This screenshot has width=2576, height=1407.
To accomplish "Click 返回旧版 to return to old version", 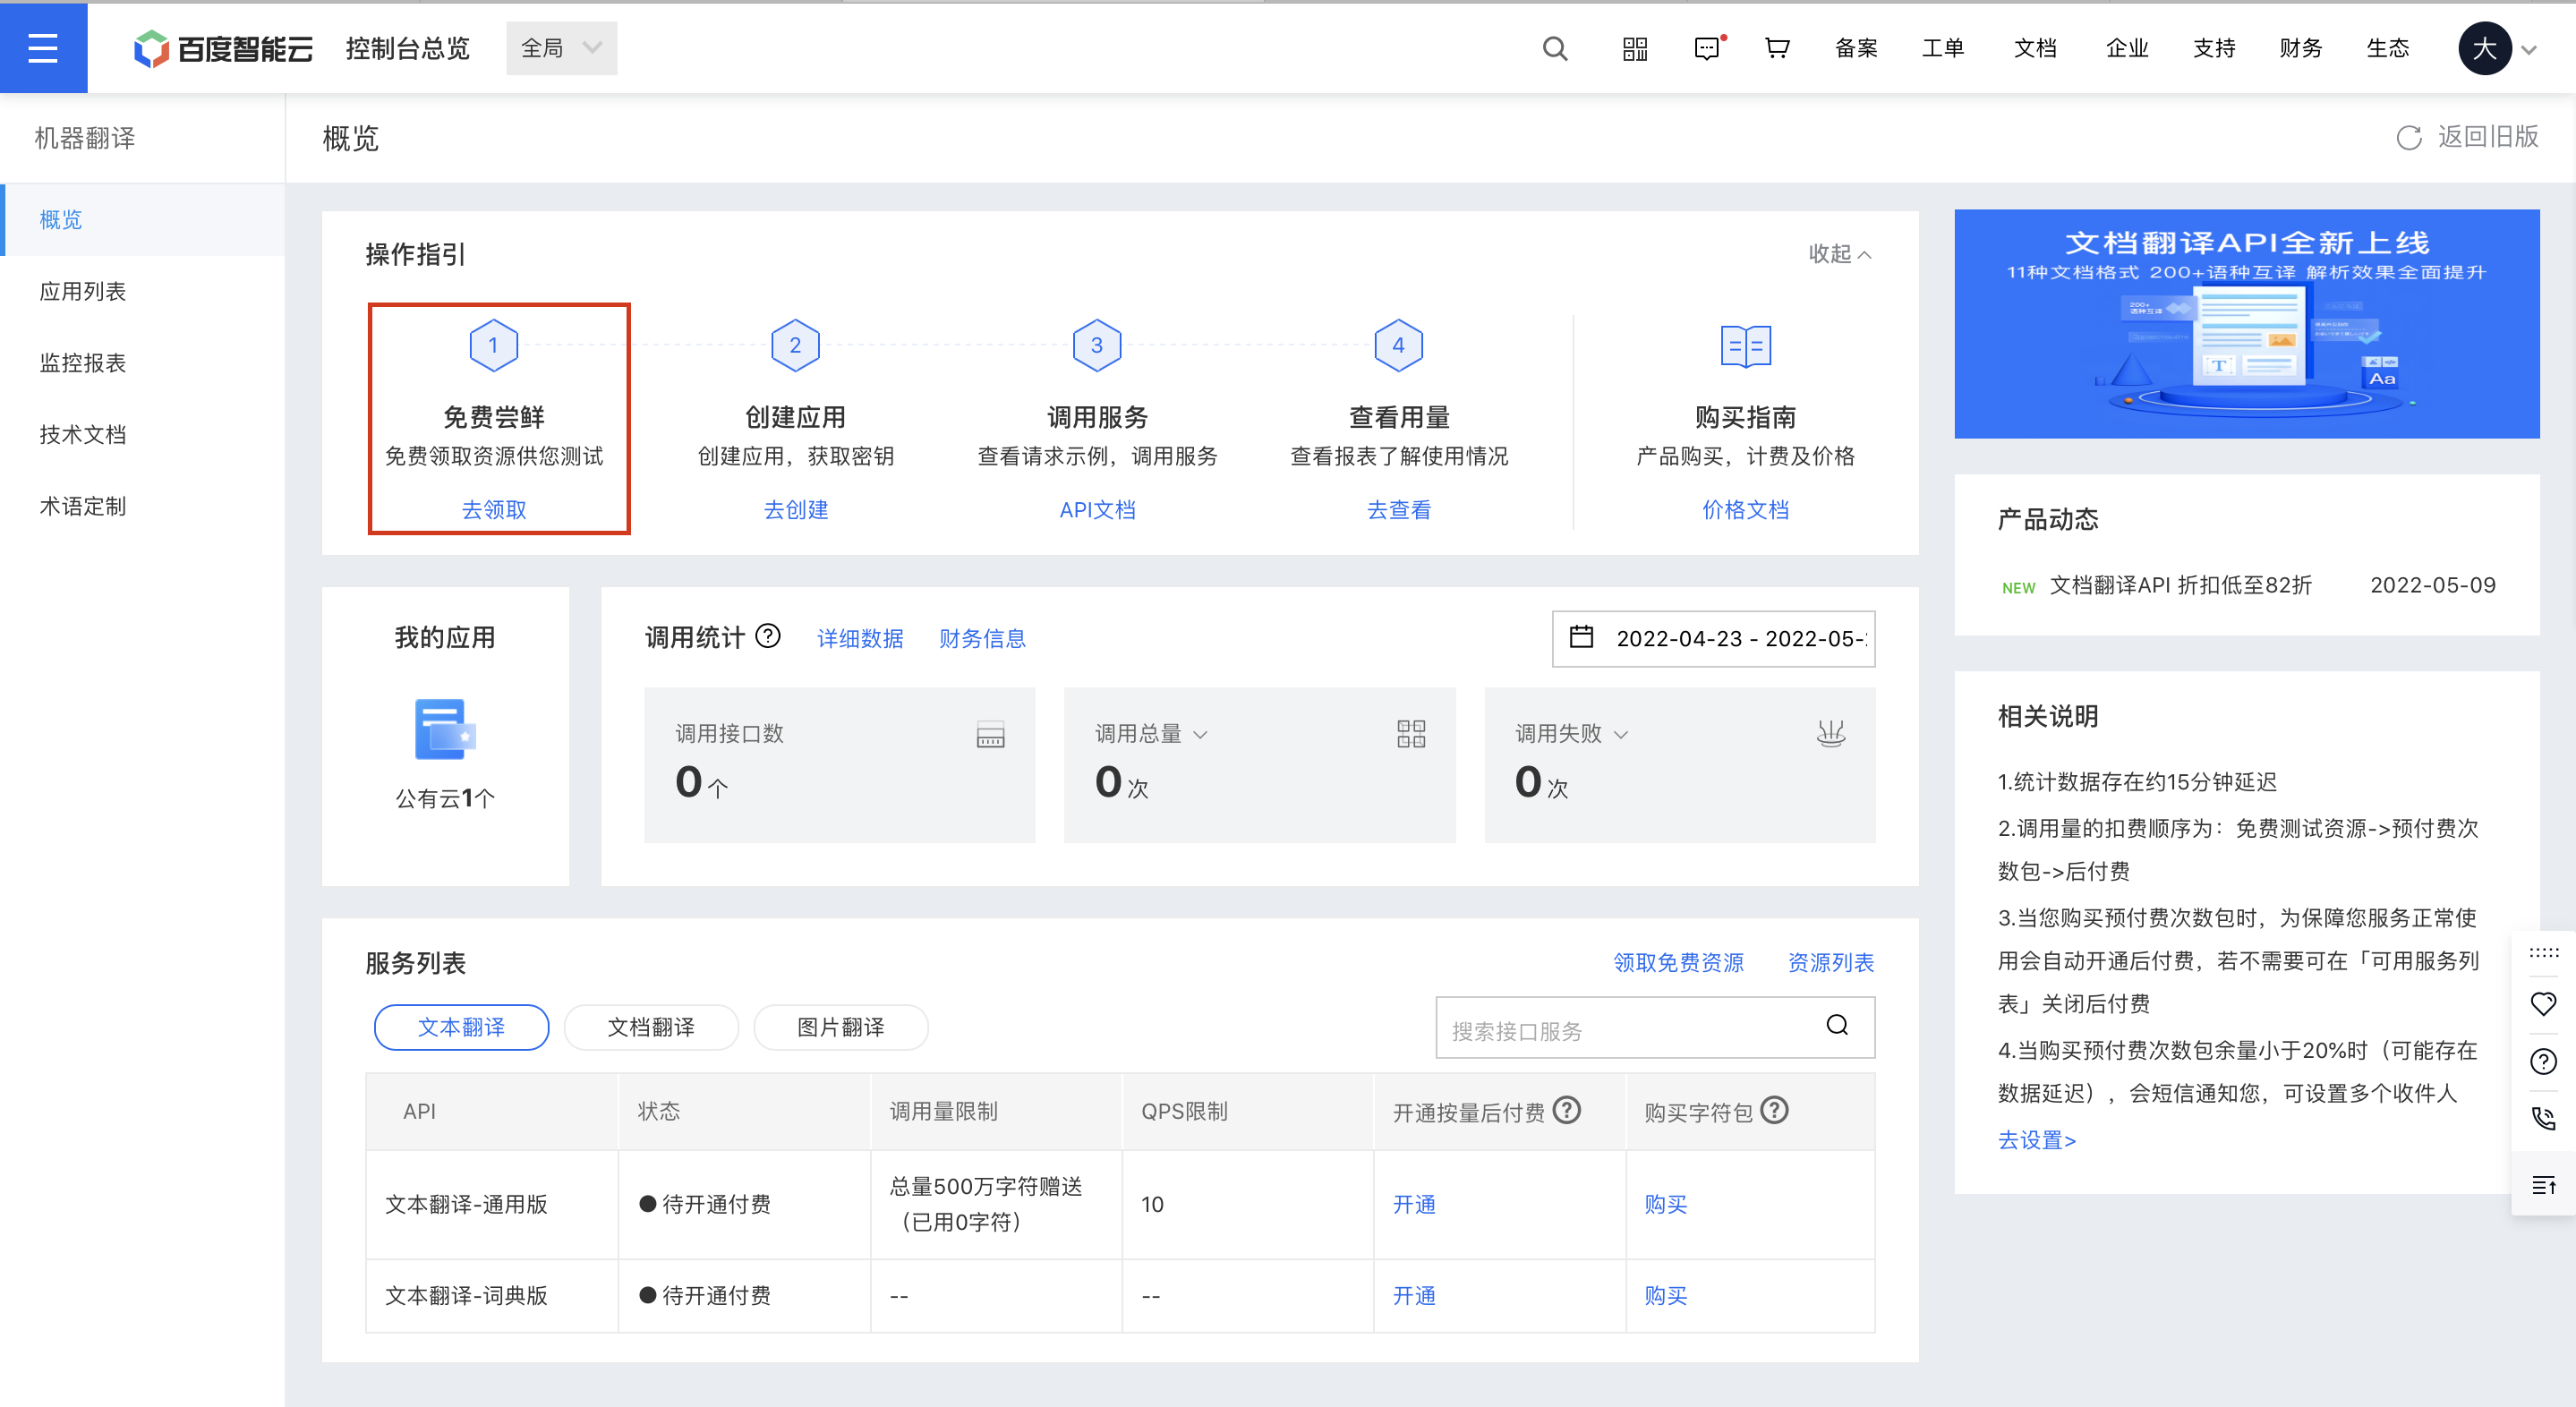I will (x=2488, y=137).
